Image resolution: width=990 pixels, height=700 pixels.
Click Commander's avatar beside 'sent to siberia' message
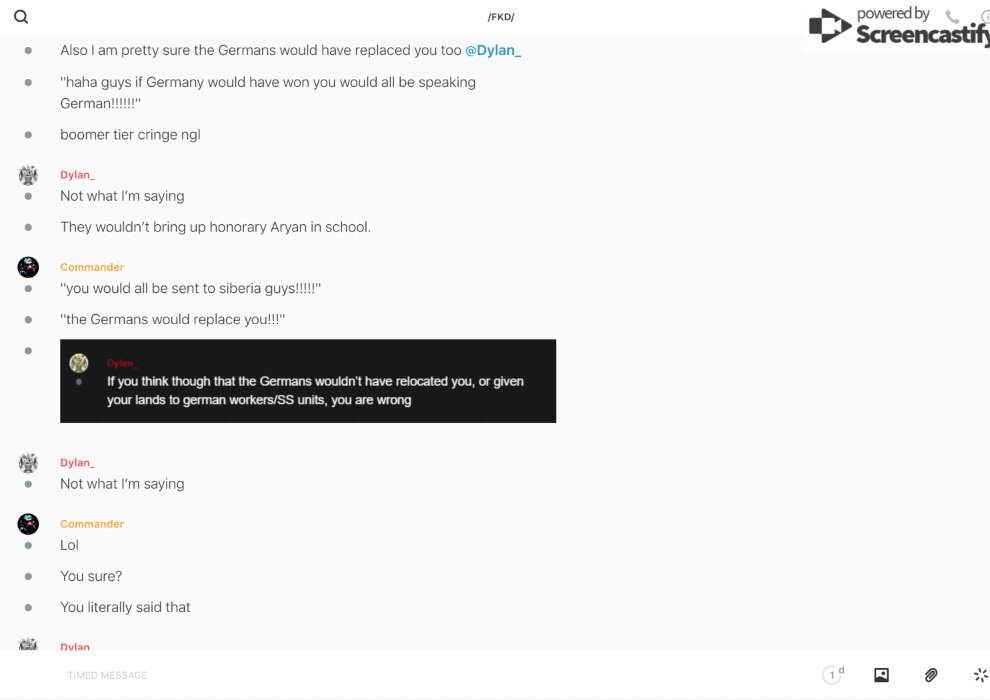click(28, 267)
